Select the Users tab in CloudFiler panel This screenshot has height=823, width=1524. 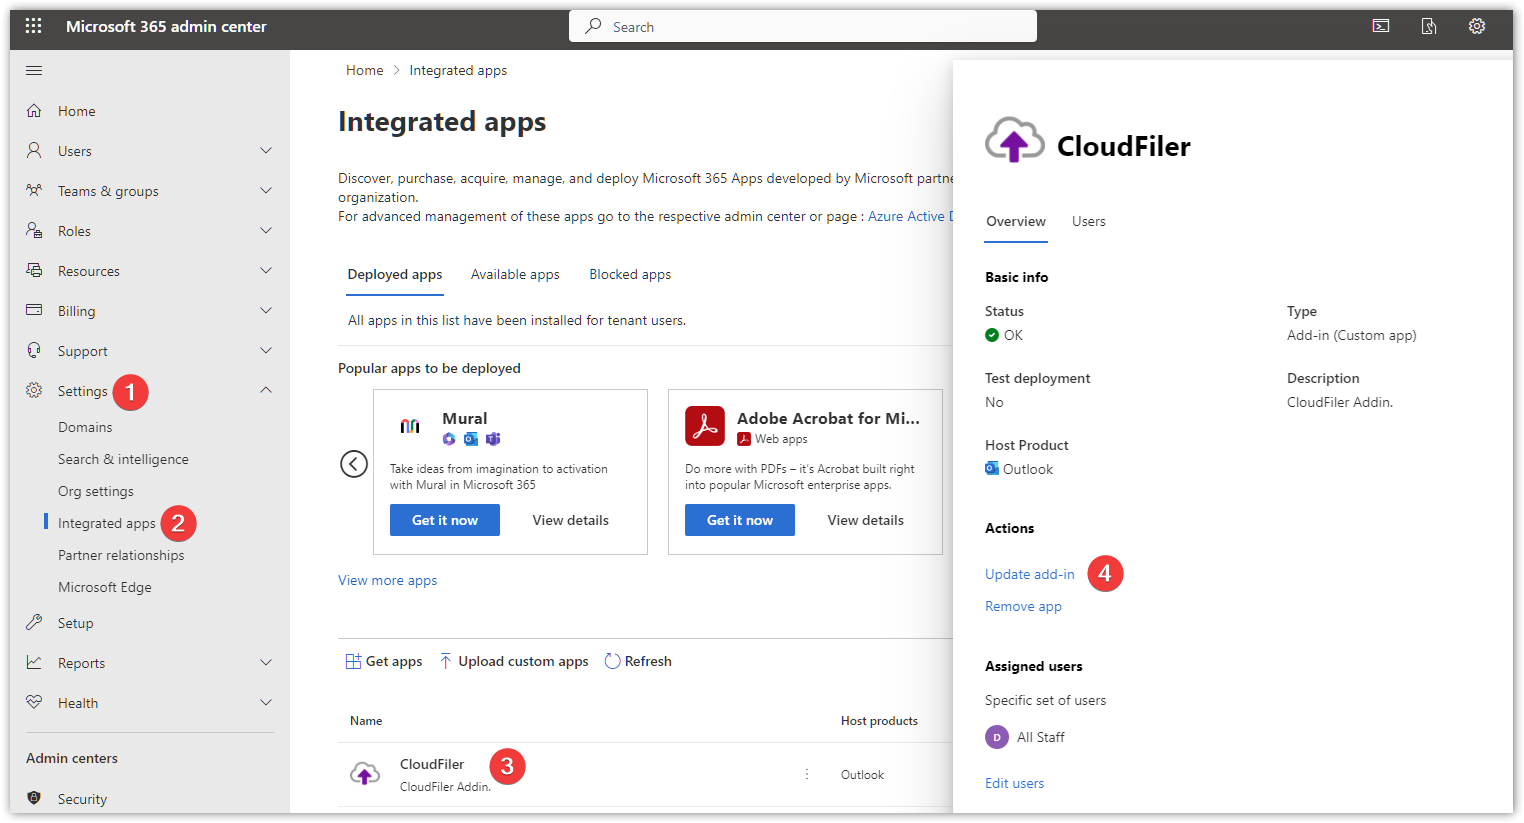(1089, 221)
